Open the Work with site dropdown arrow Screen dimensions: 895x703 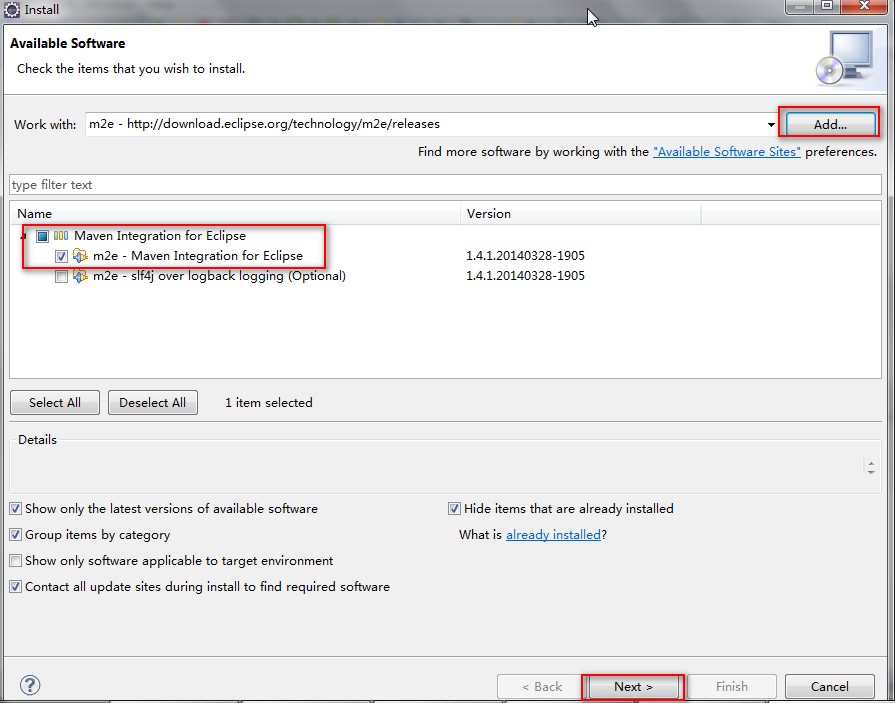click(x=771, y=124)
